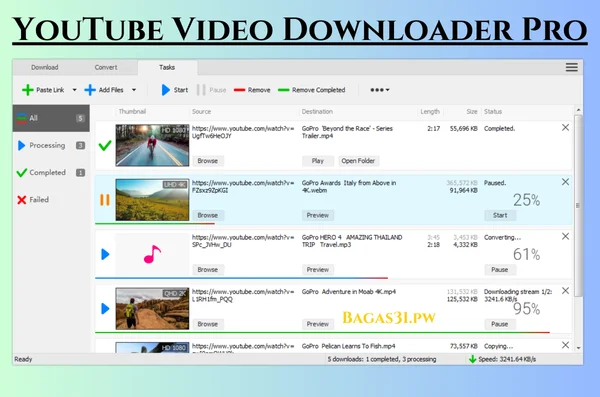Click the Adventure in Moab hiker thumbnail

tap(152, 308)
